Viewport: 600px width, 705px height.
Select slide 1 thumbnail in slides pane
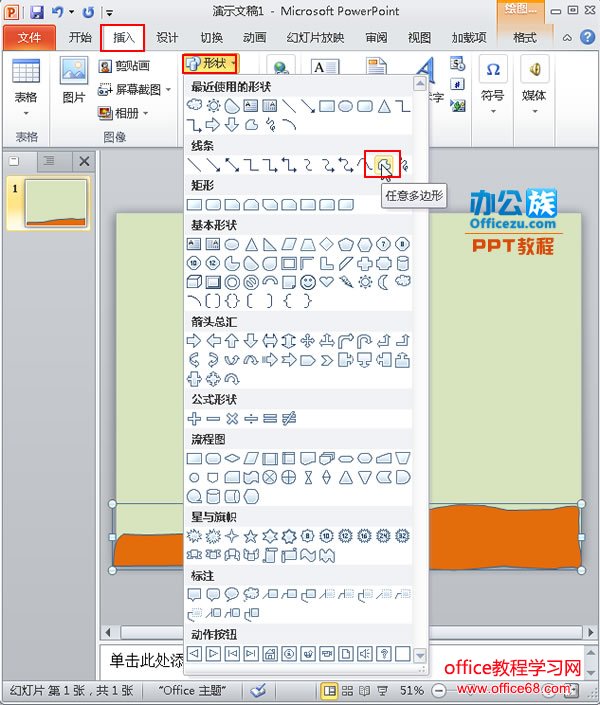click(56, 203)
